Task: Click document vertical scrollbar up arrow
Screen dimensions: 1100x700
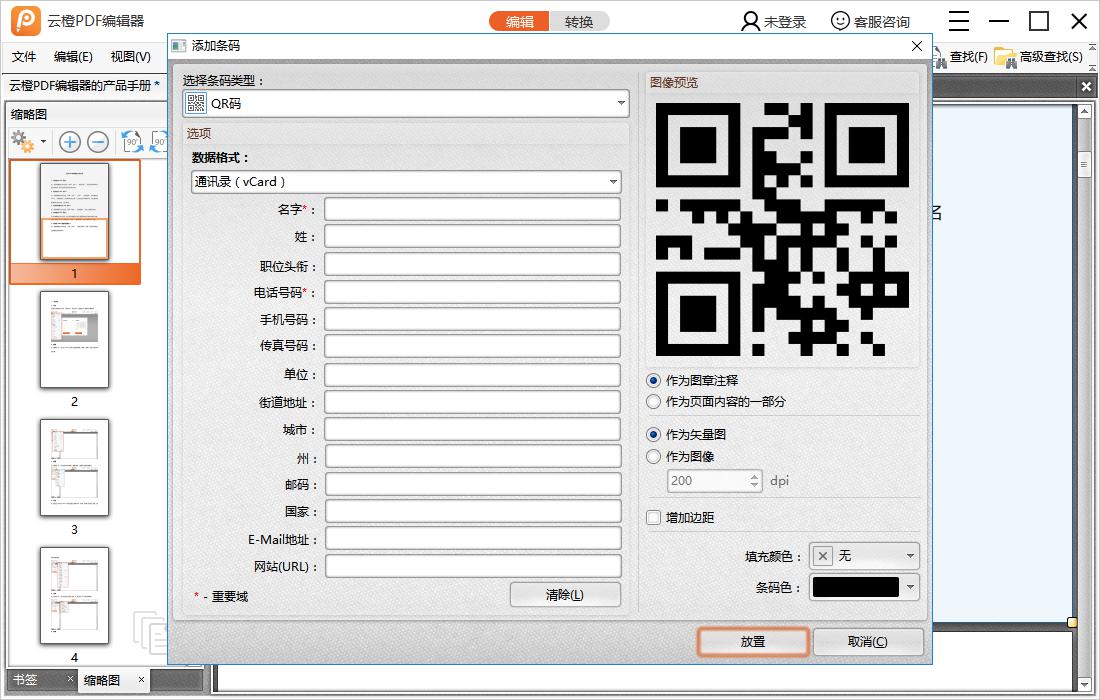Action: 1085,112
